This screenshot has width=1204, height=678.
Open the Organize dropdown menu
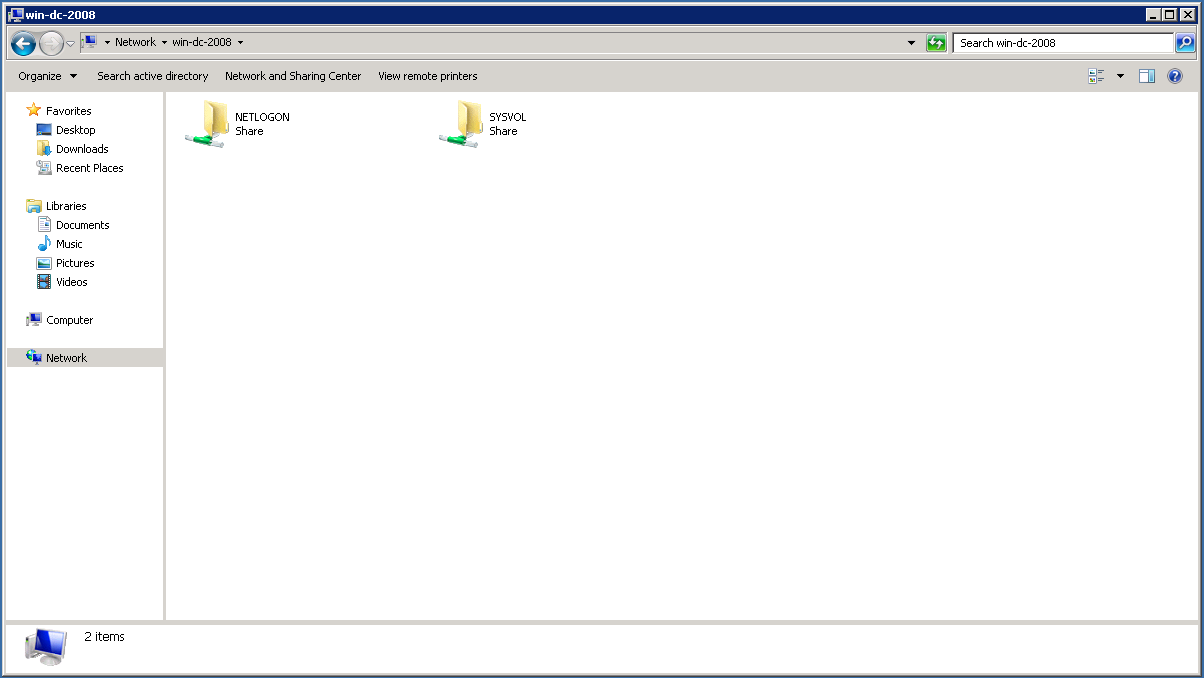point(47,76)
